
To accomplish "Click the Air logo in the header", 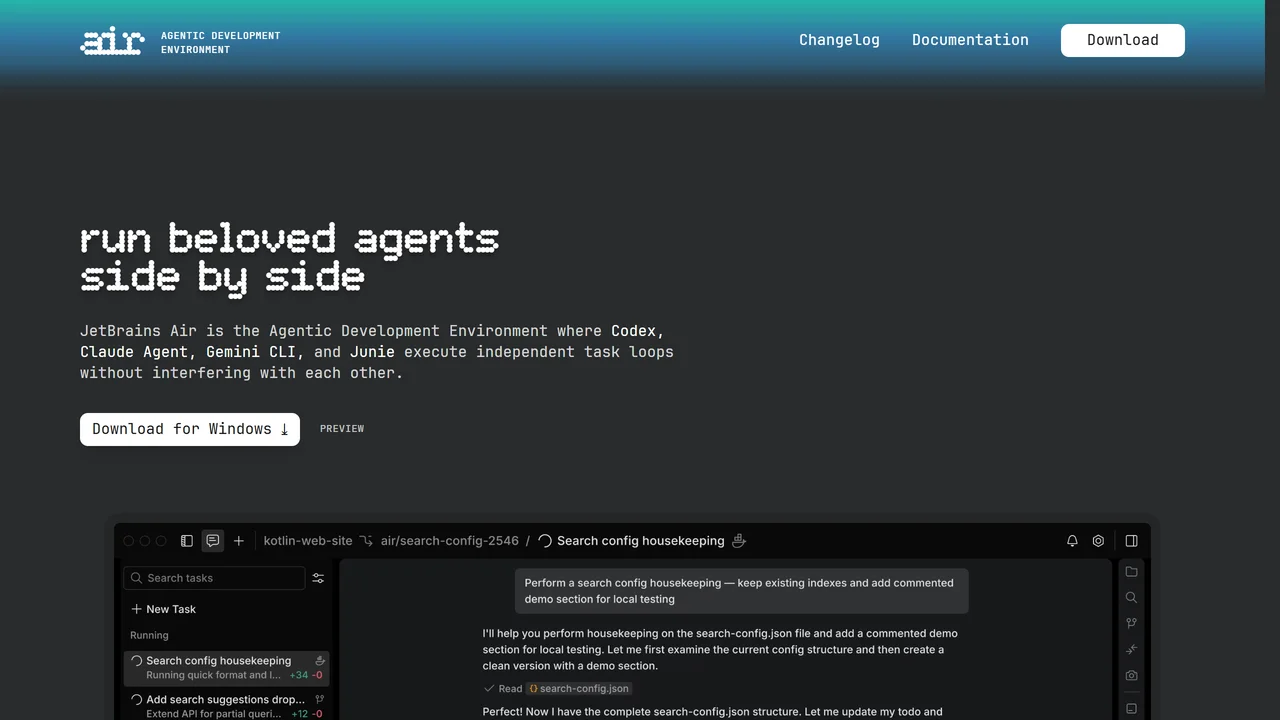I will pos(112,41).
